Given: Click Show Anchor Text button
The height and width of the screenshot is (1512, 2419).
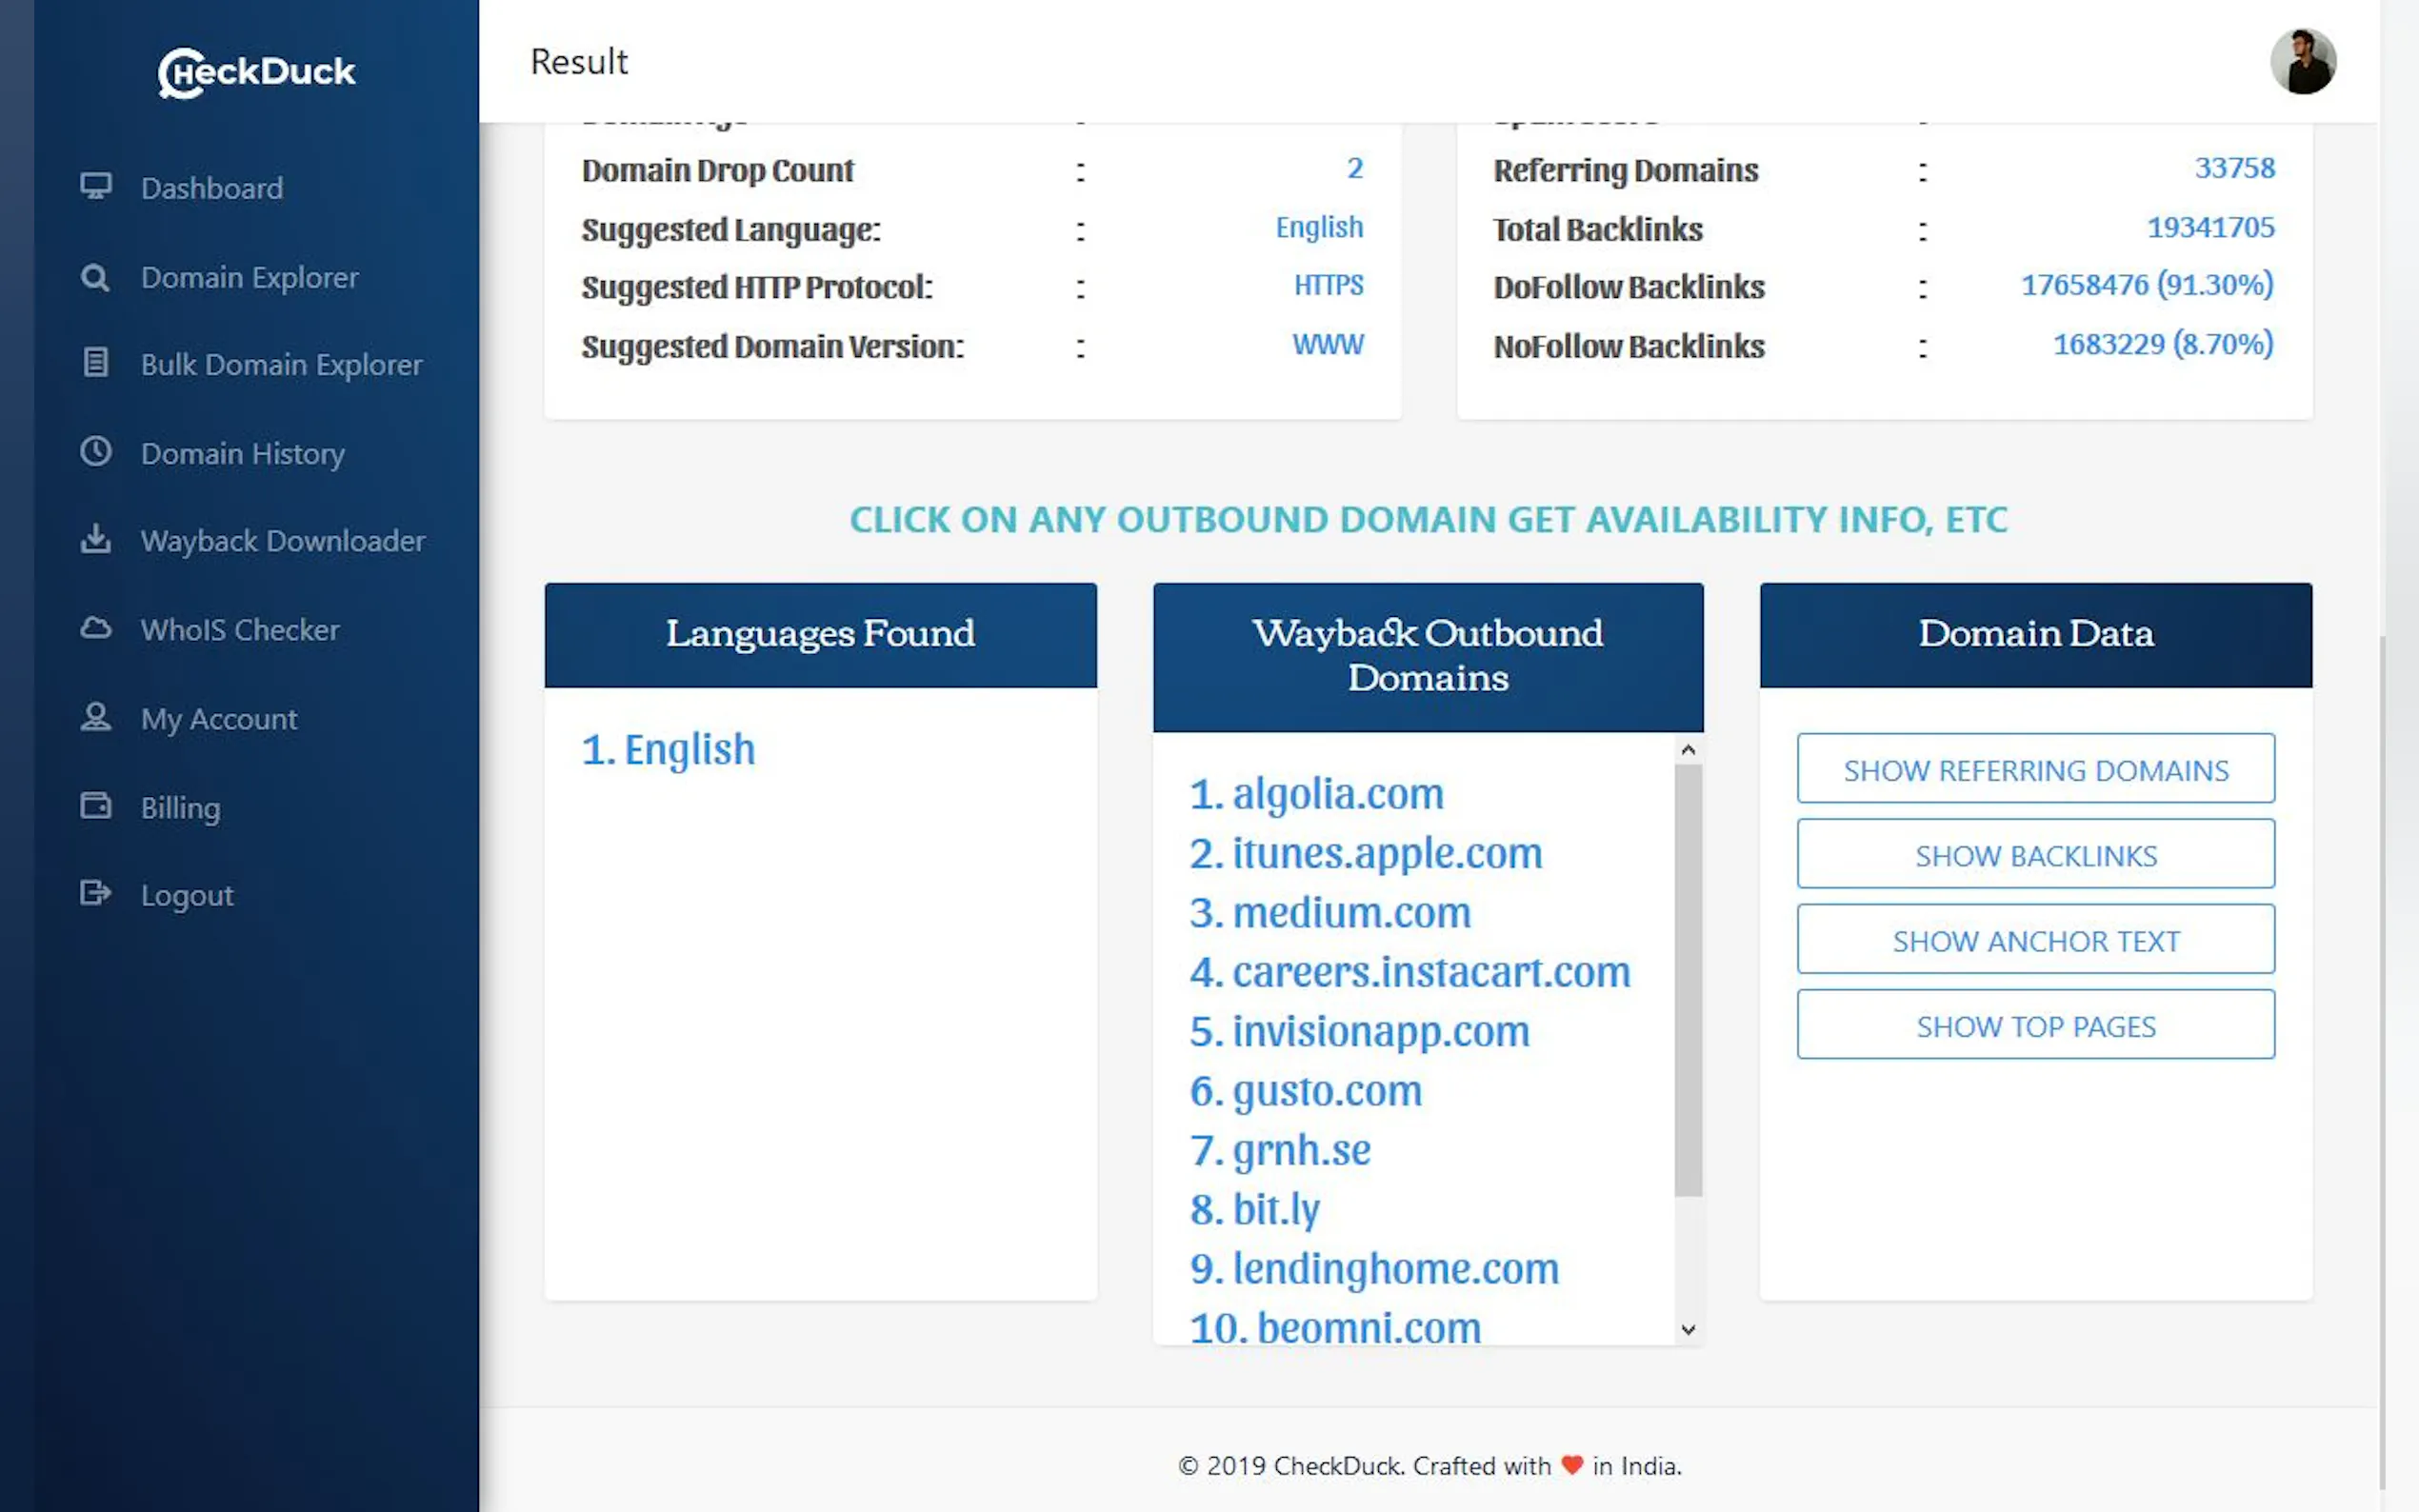Looking at the screenshot, I should (x=2035, y=939).
